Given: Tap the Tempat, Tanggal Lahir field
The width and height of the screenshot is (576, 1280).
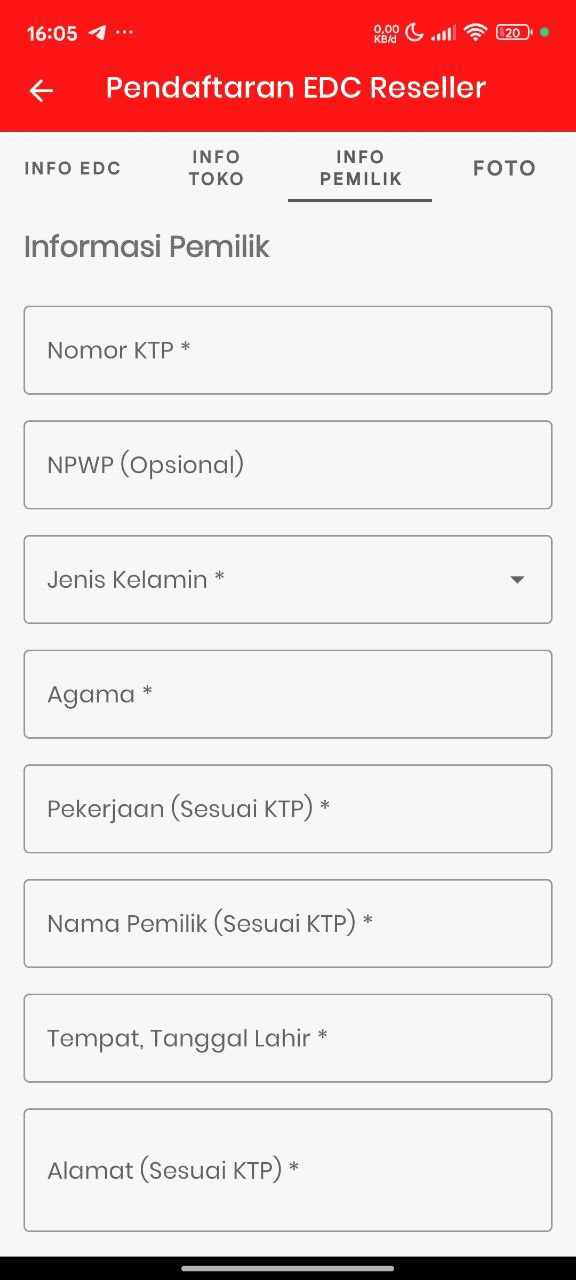Looking at the screenshot, I should [x=288, y=1038].
